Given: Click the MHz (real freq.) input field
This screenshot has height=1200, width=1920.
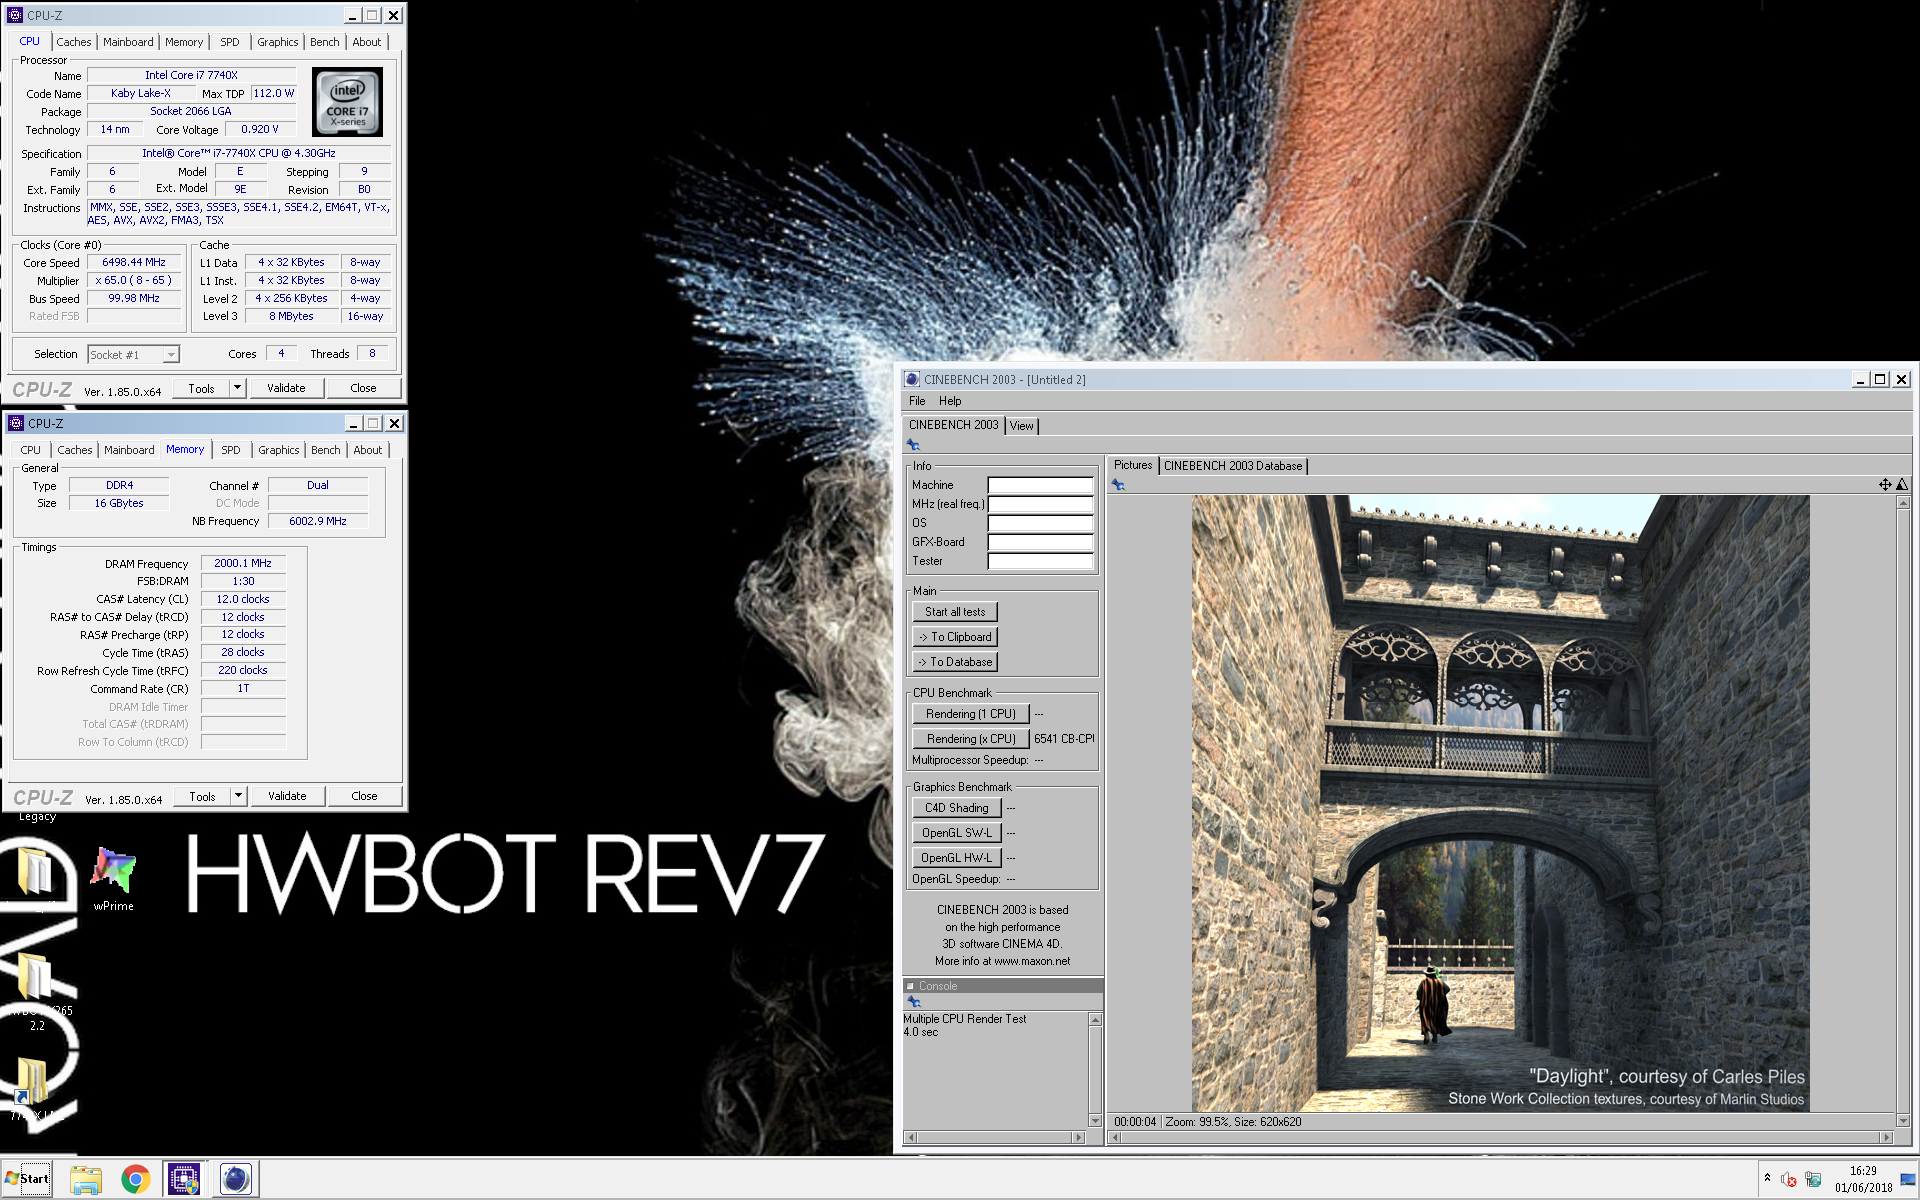Looking at the screenshot, I should coord(1040,504).
